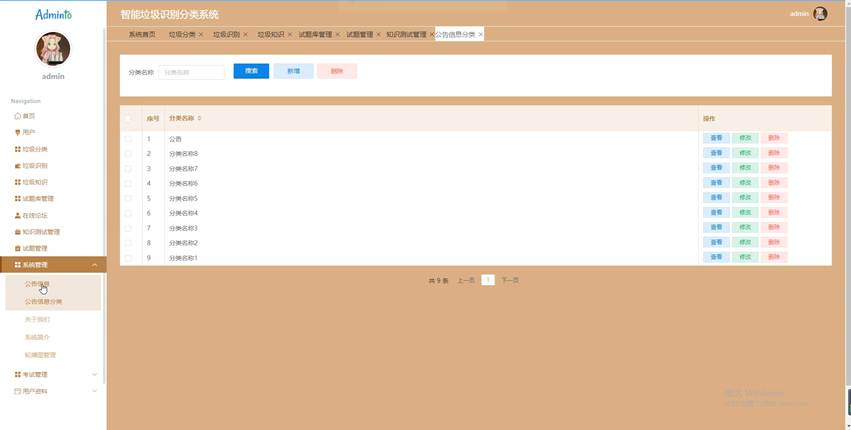Close the 试题库管理 tab with its X

click(338, 34)
